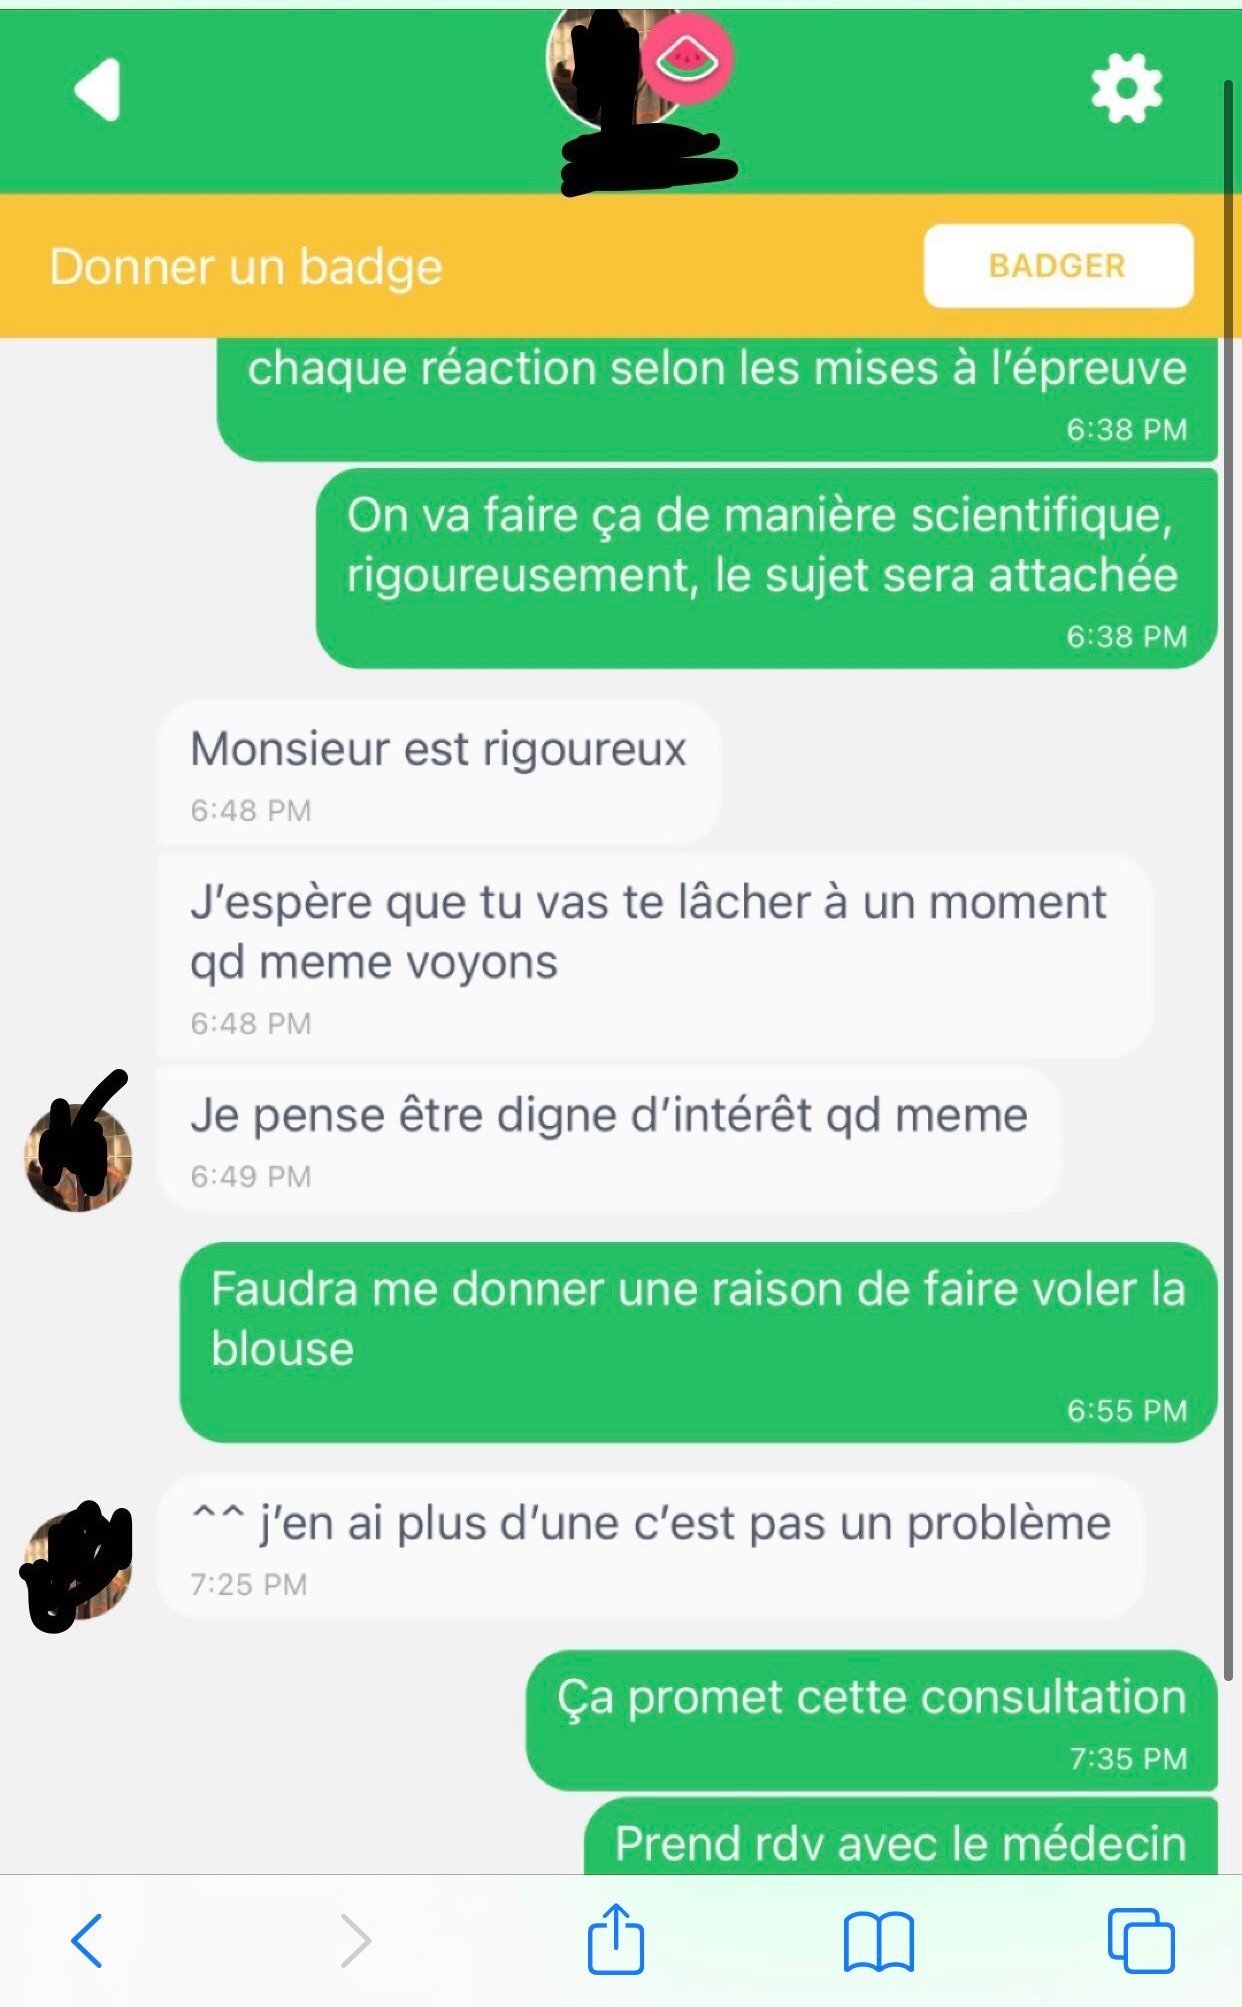
Task: Click the chat scrollbar on right edge
Action: (1230, 880)
